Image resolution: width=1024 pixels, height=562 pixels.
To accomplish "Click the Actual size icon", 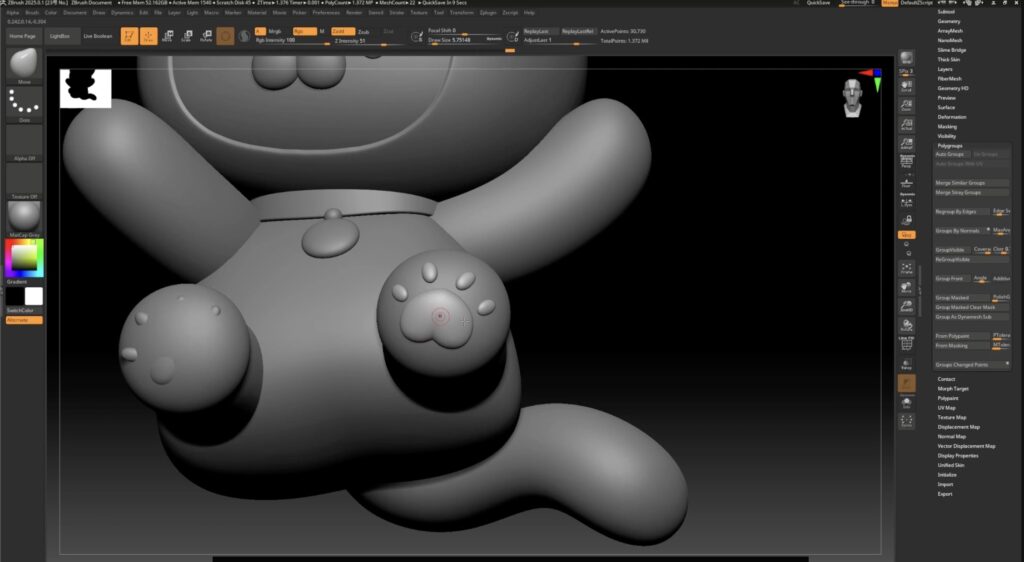I will [x=906, y=125].
